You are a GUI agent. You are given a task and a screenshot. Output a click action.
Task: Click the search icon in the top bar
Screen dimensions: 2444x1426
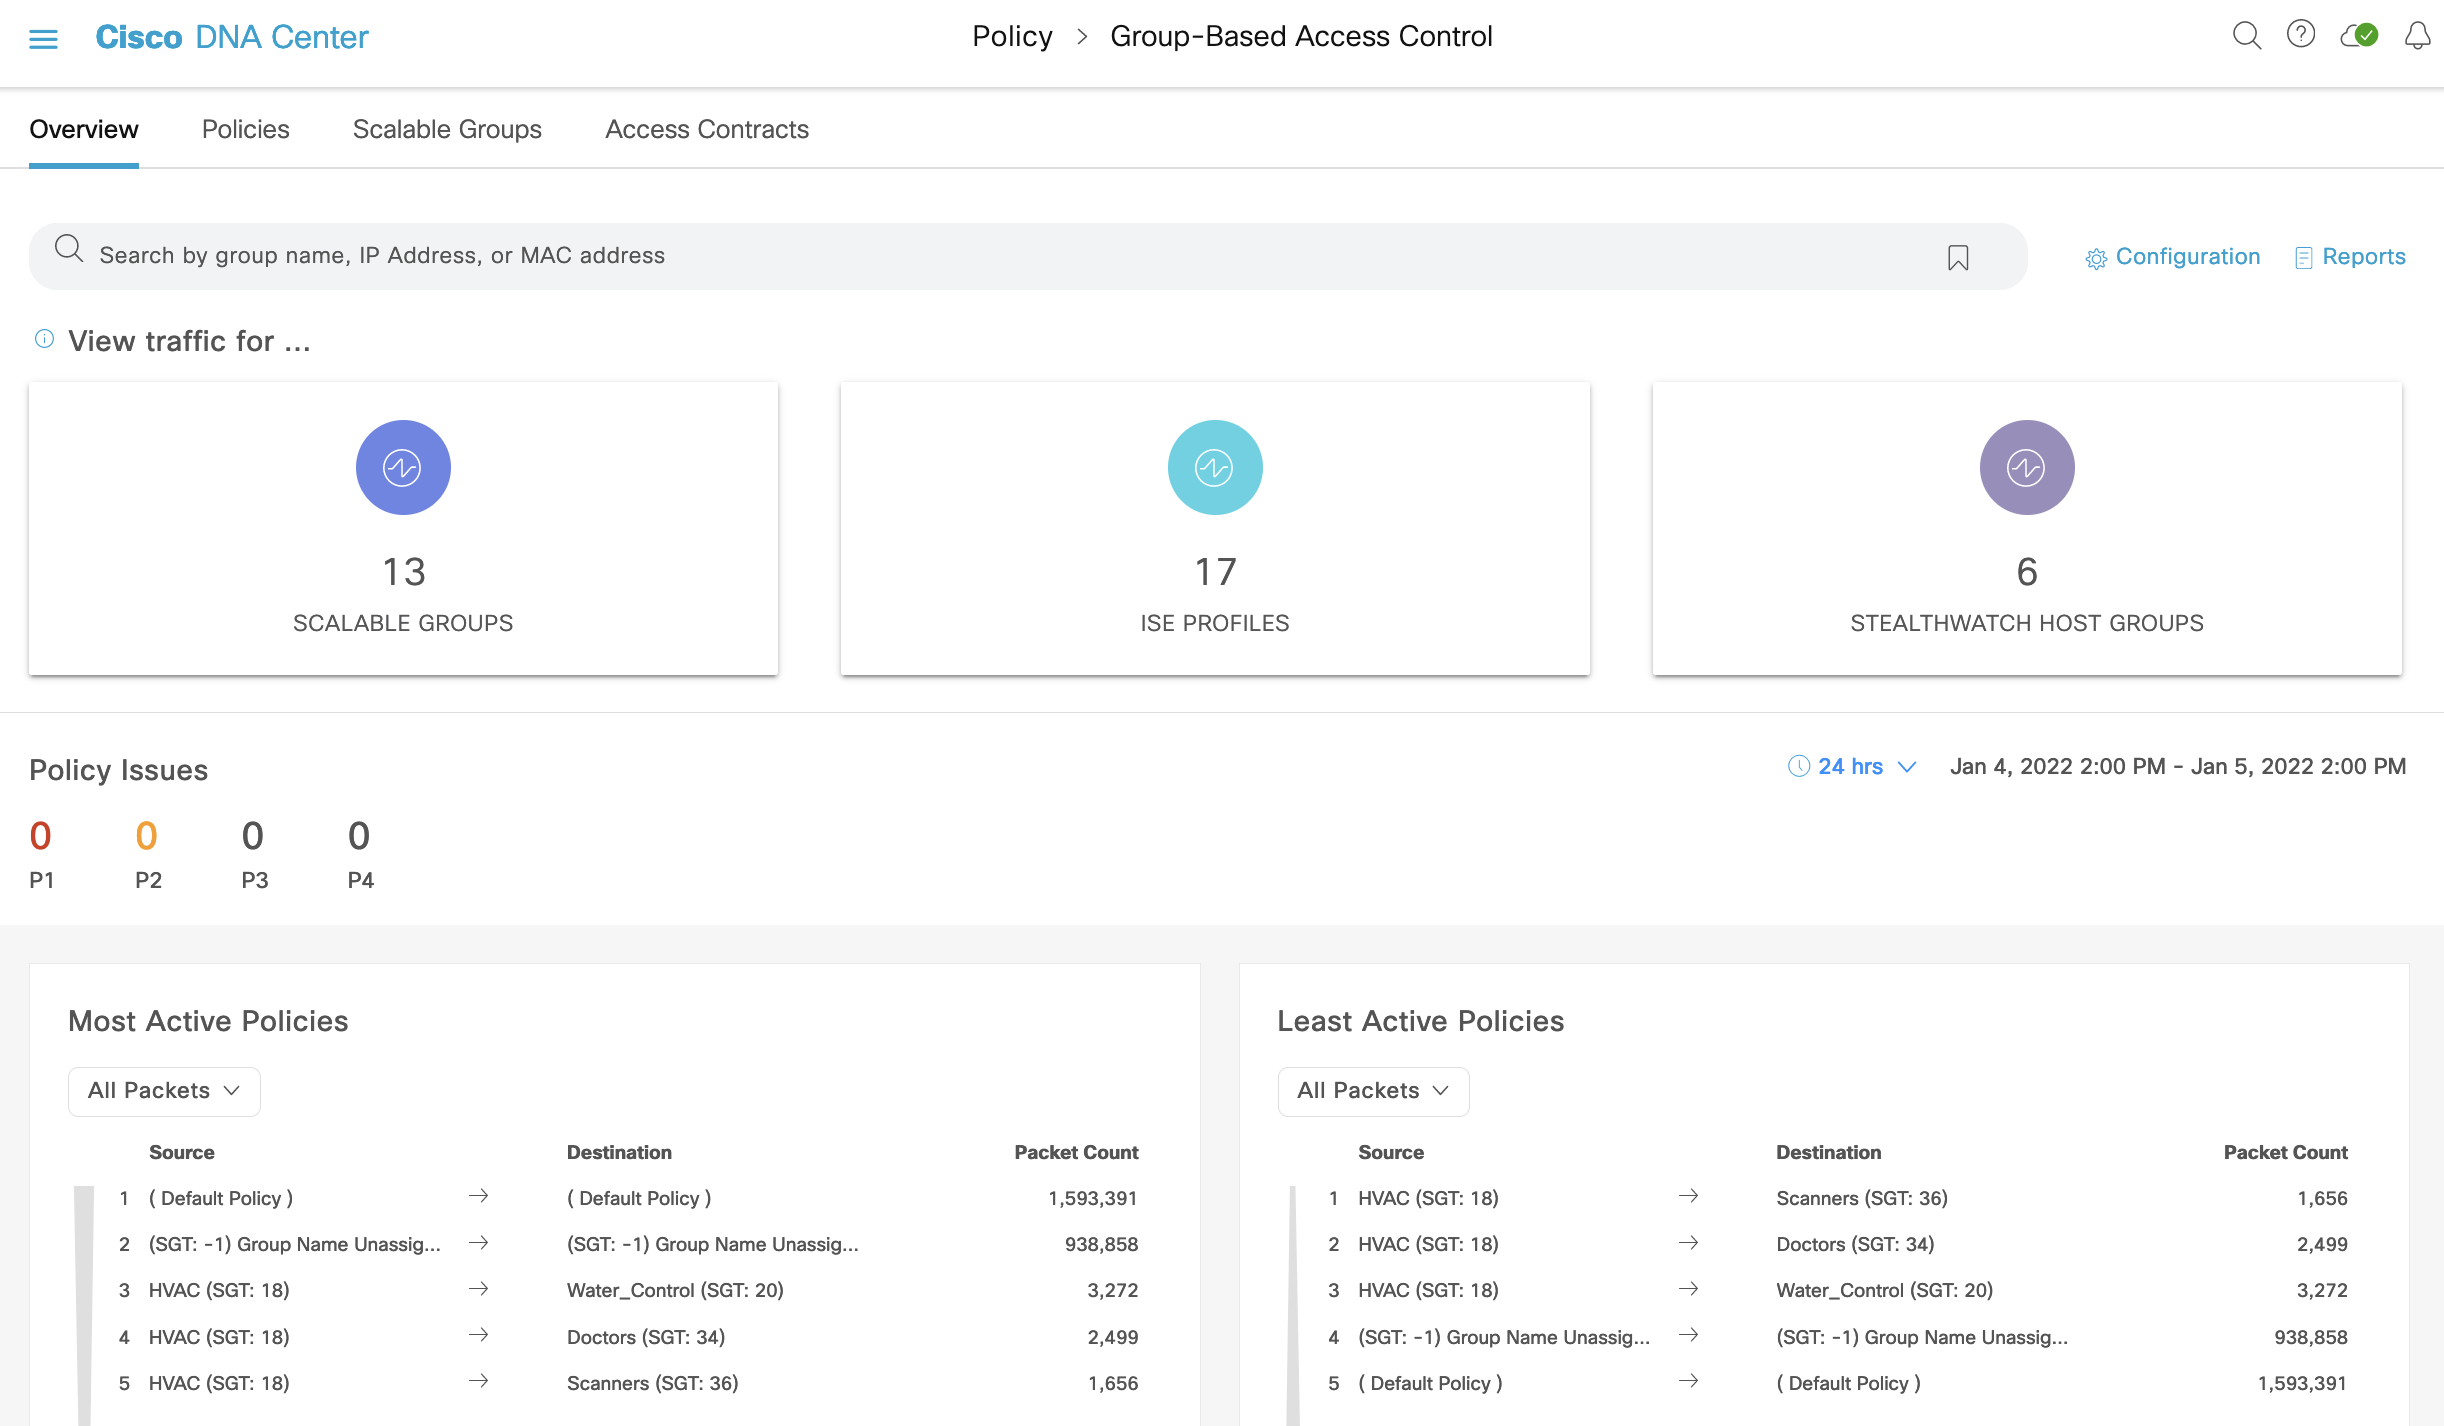coord(2247,35)
